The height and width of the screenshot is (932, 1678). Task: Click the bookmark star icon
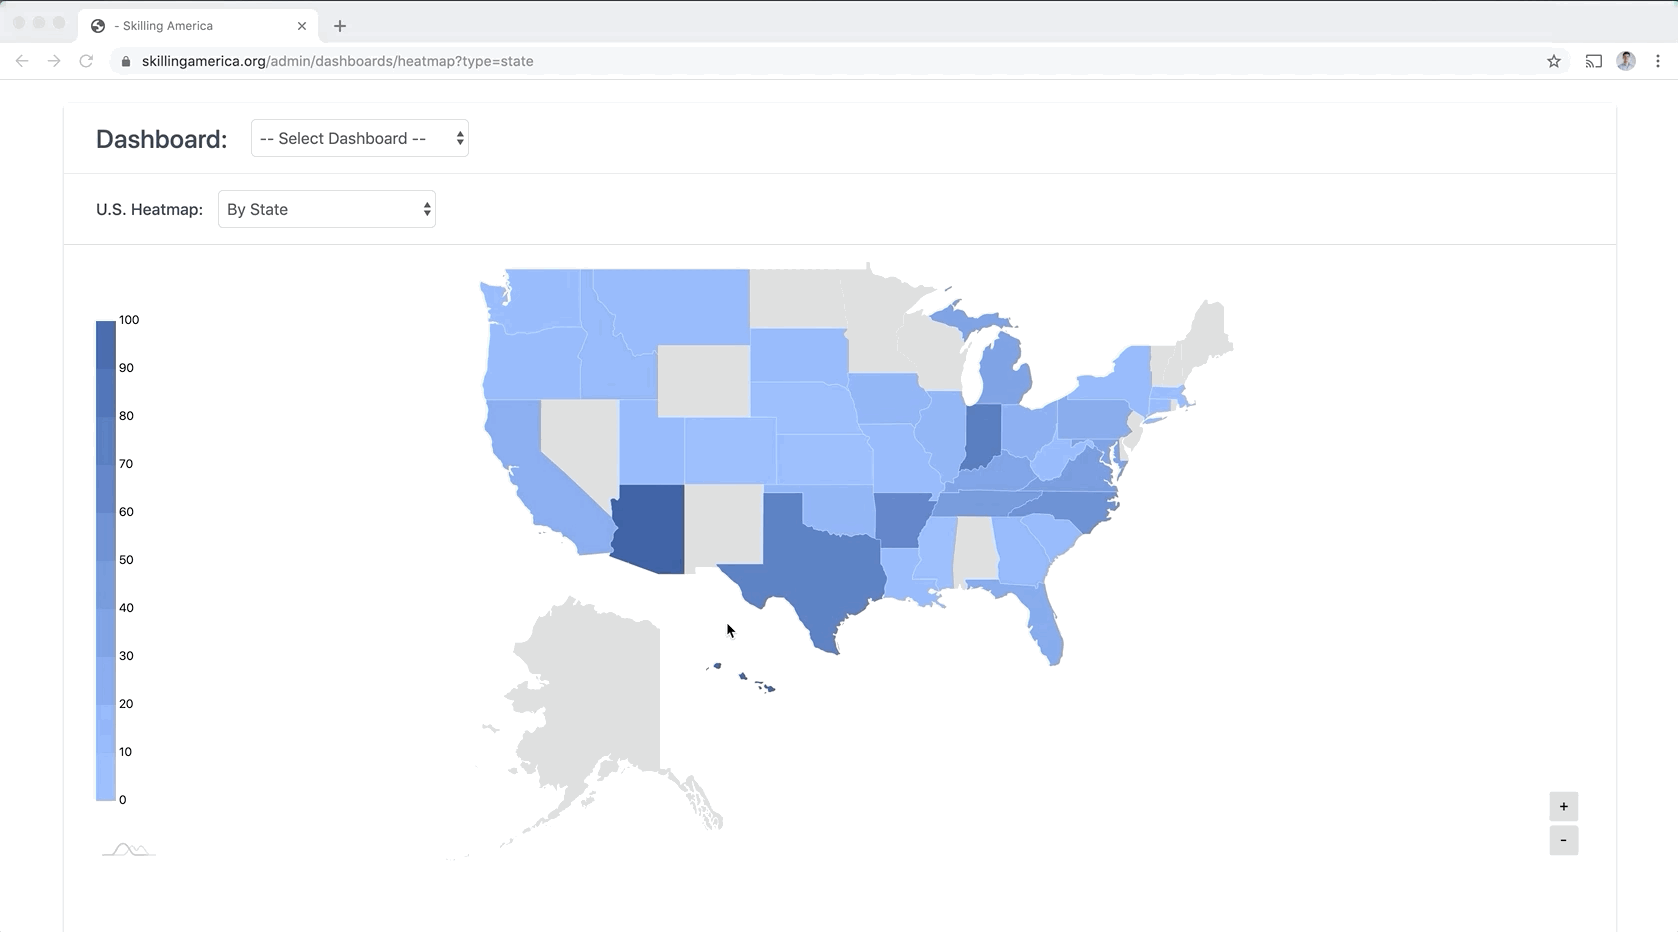coord(1554,61)
